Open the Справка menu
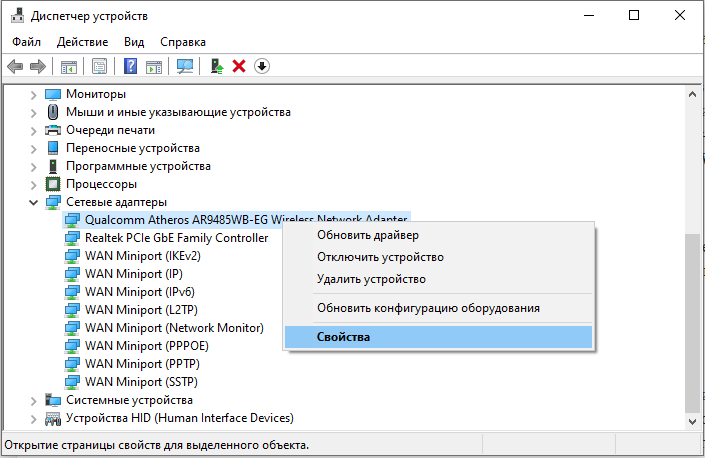 pyautogui.click(x=183, y=42)
